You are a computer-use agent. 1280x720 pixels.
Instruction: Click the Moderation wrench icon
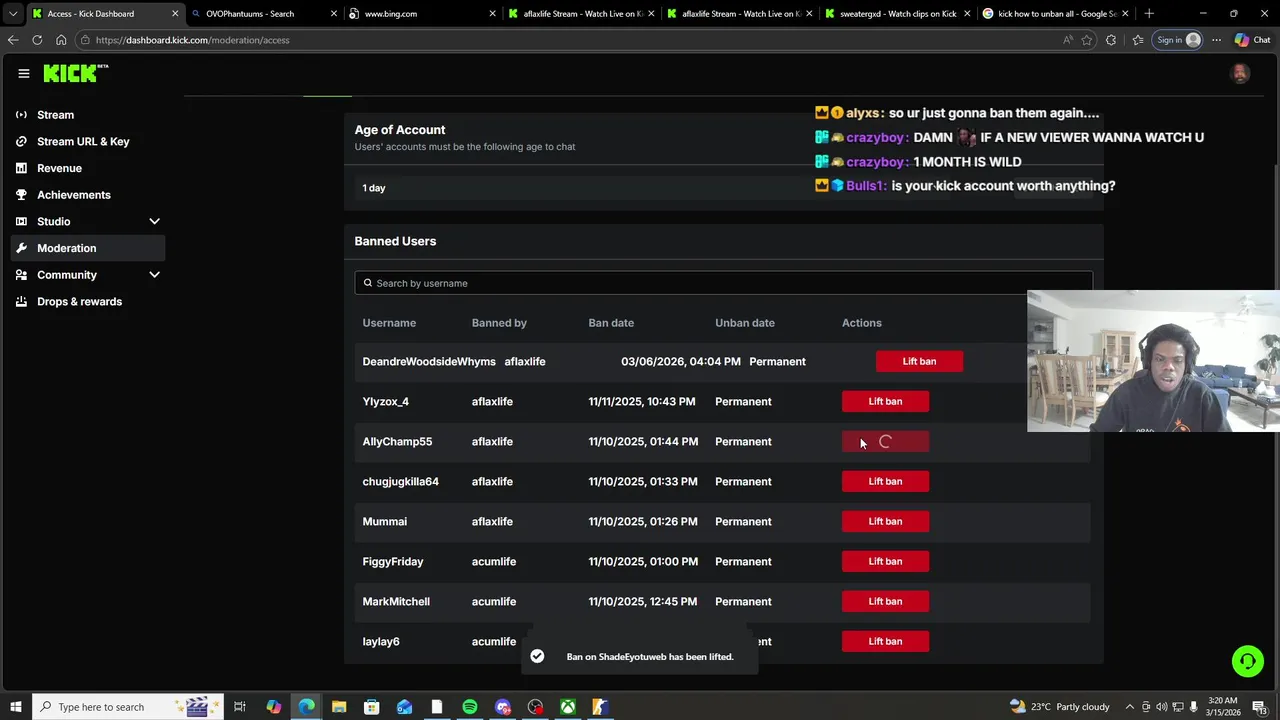point(21,248)
